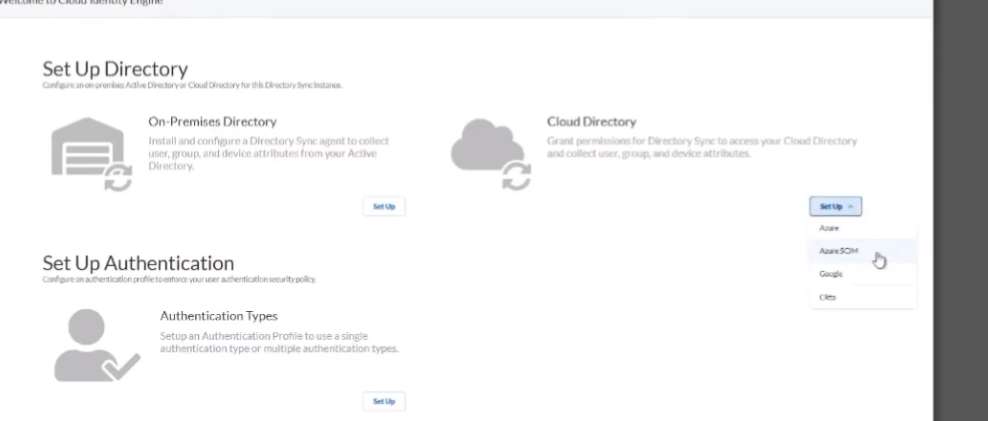Choose Azure from the dropdown menu
The height and width of the screenshot is (421, 988).
coord(863,228)
